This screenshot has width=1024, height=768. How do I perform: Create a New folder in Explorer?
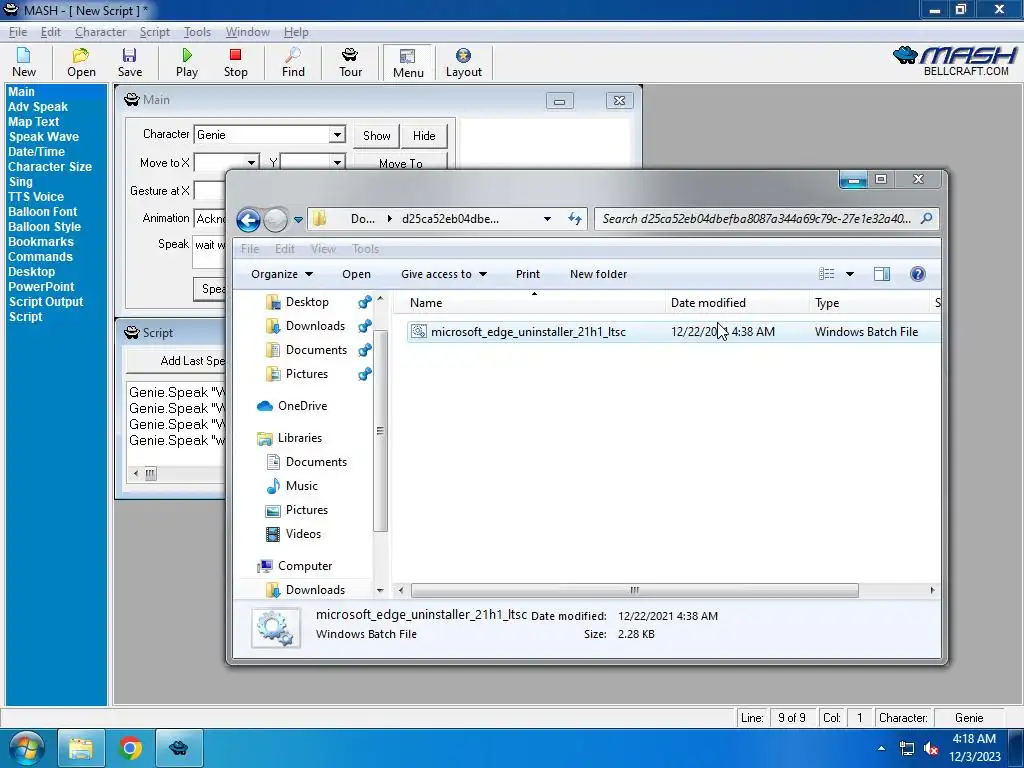coord(598,274)
